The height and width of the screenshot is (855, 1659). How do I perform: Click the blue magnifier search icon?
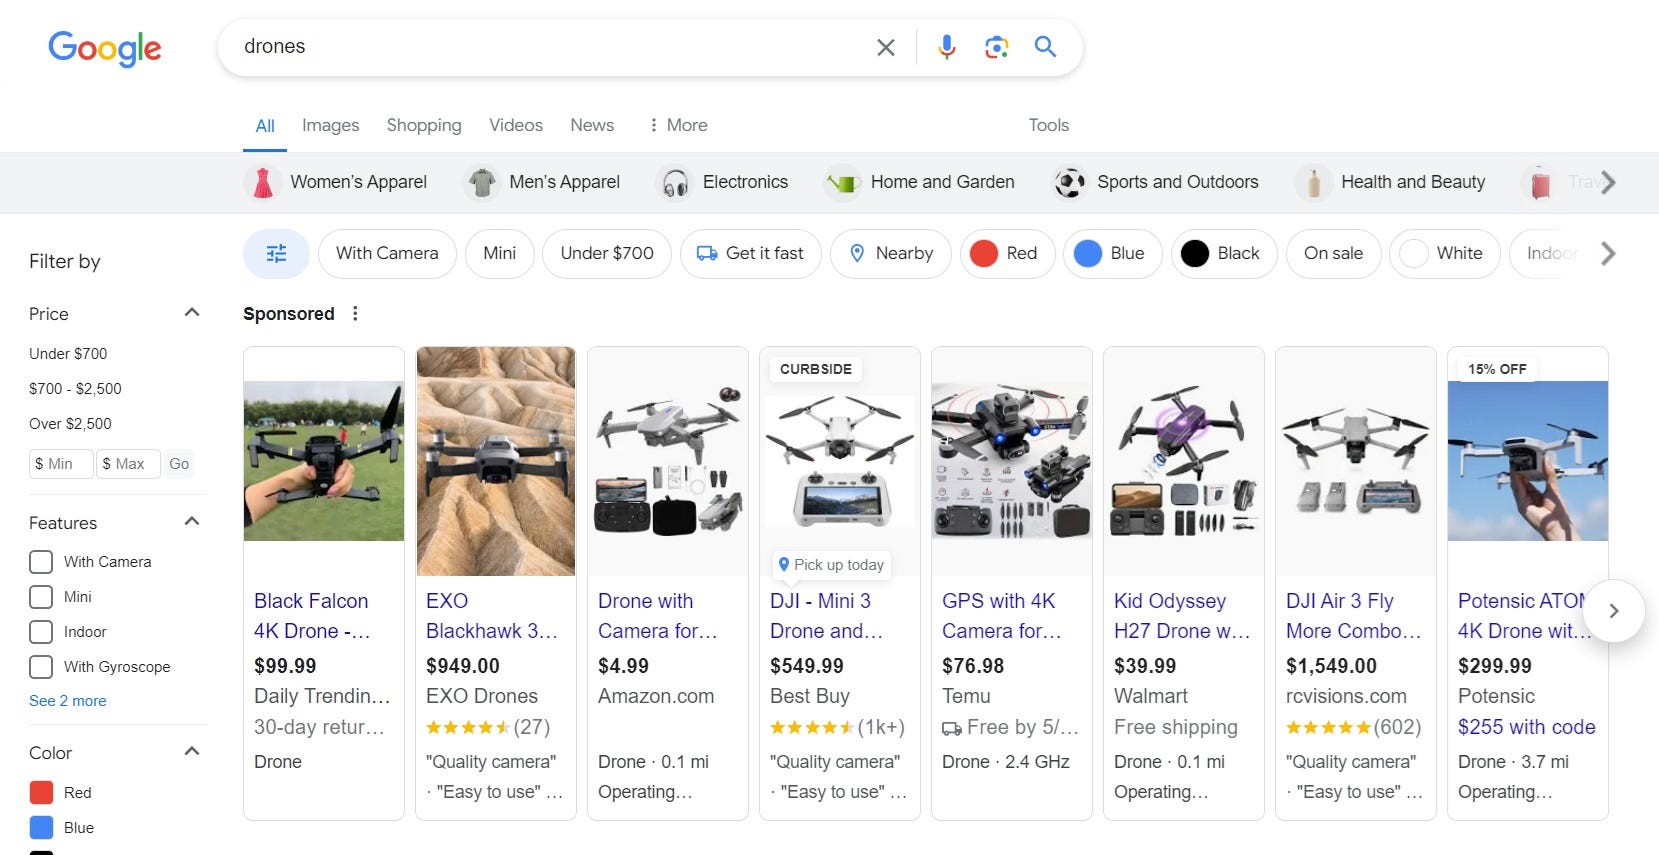(1045, 47)
